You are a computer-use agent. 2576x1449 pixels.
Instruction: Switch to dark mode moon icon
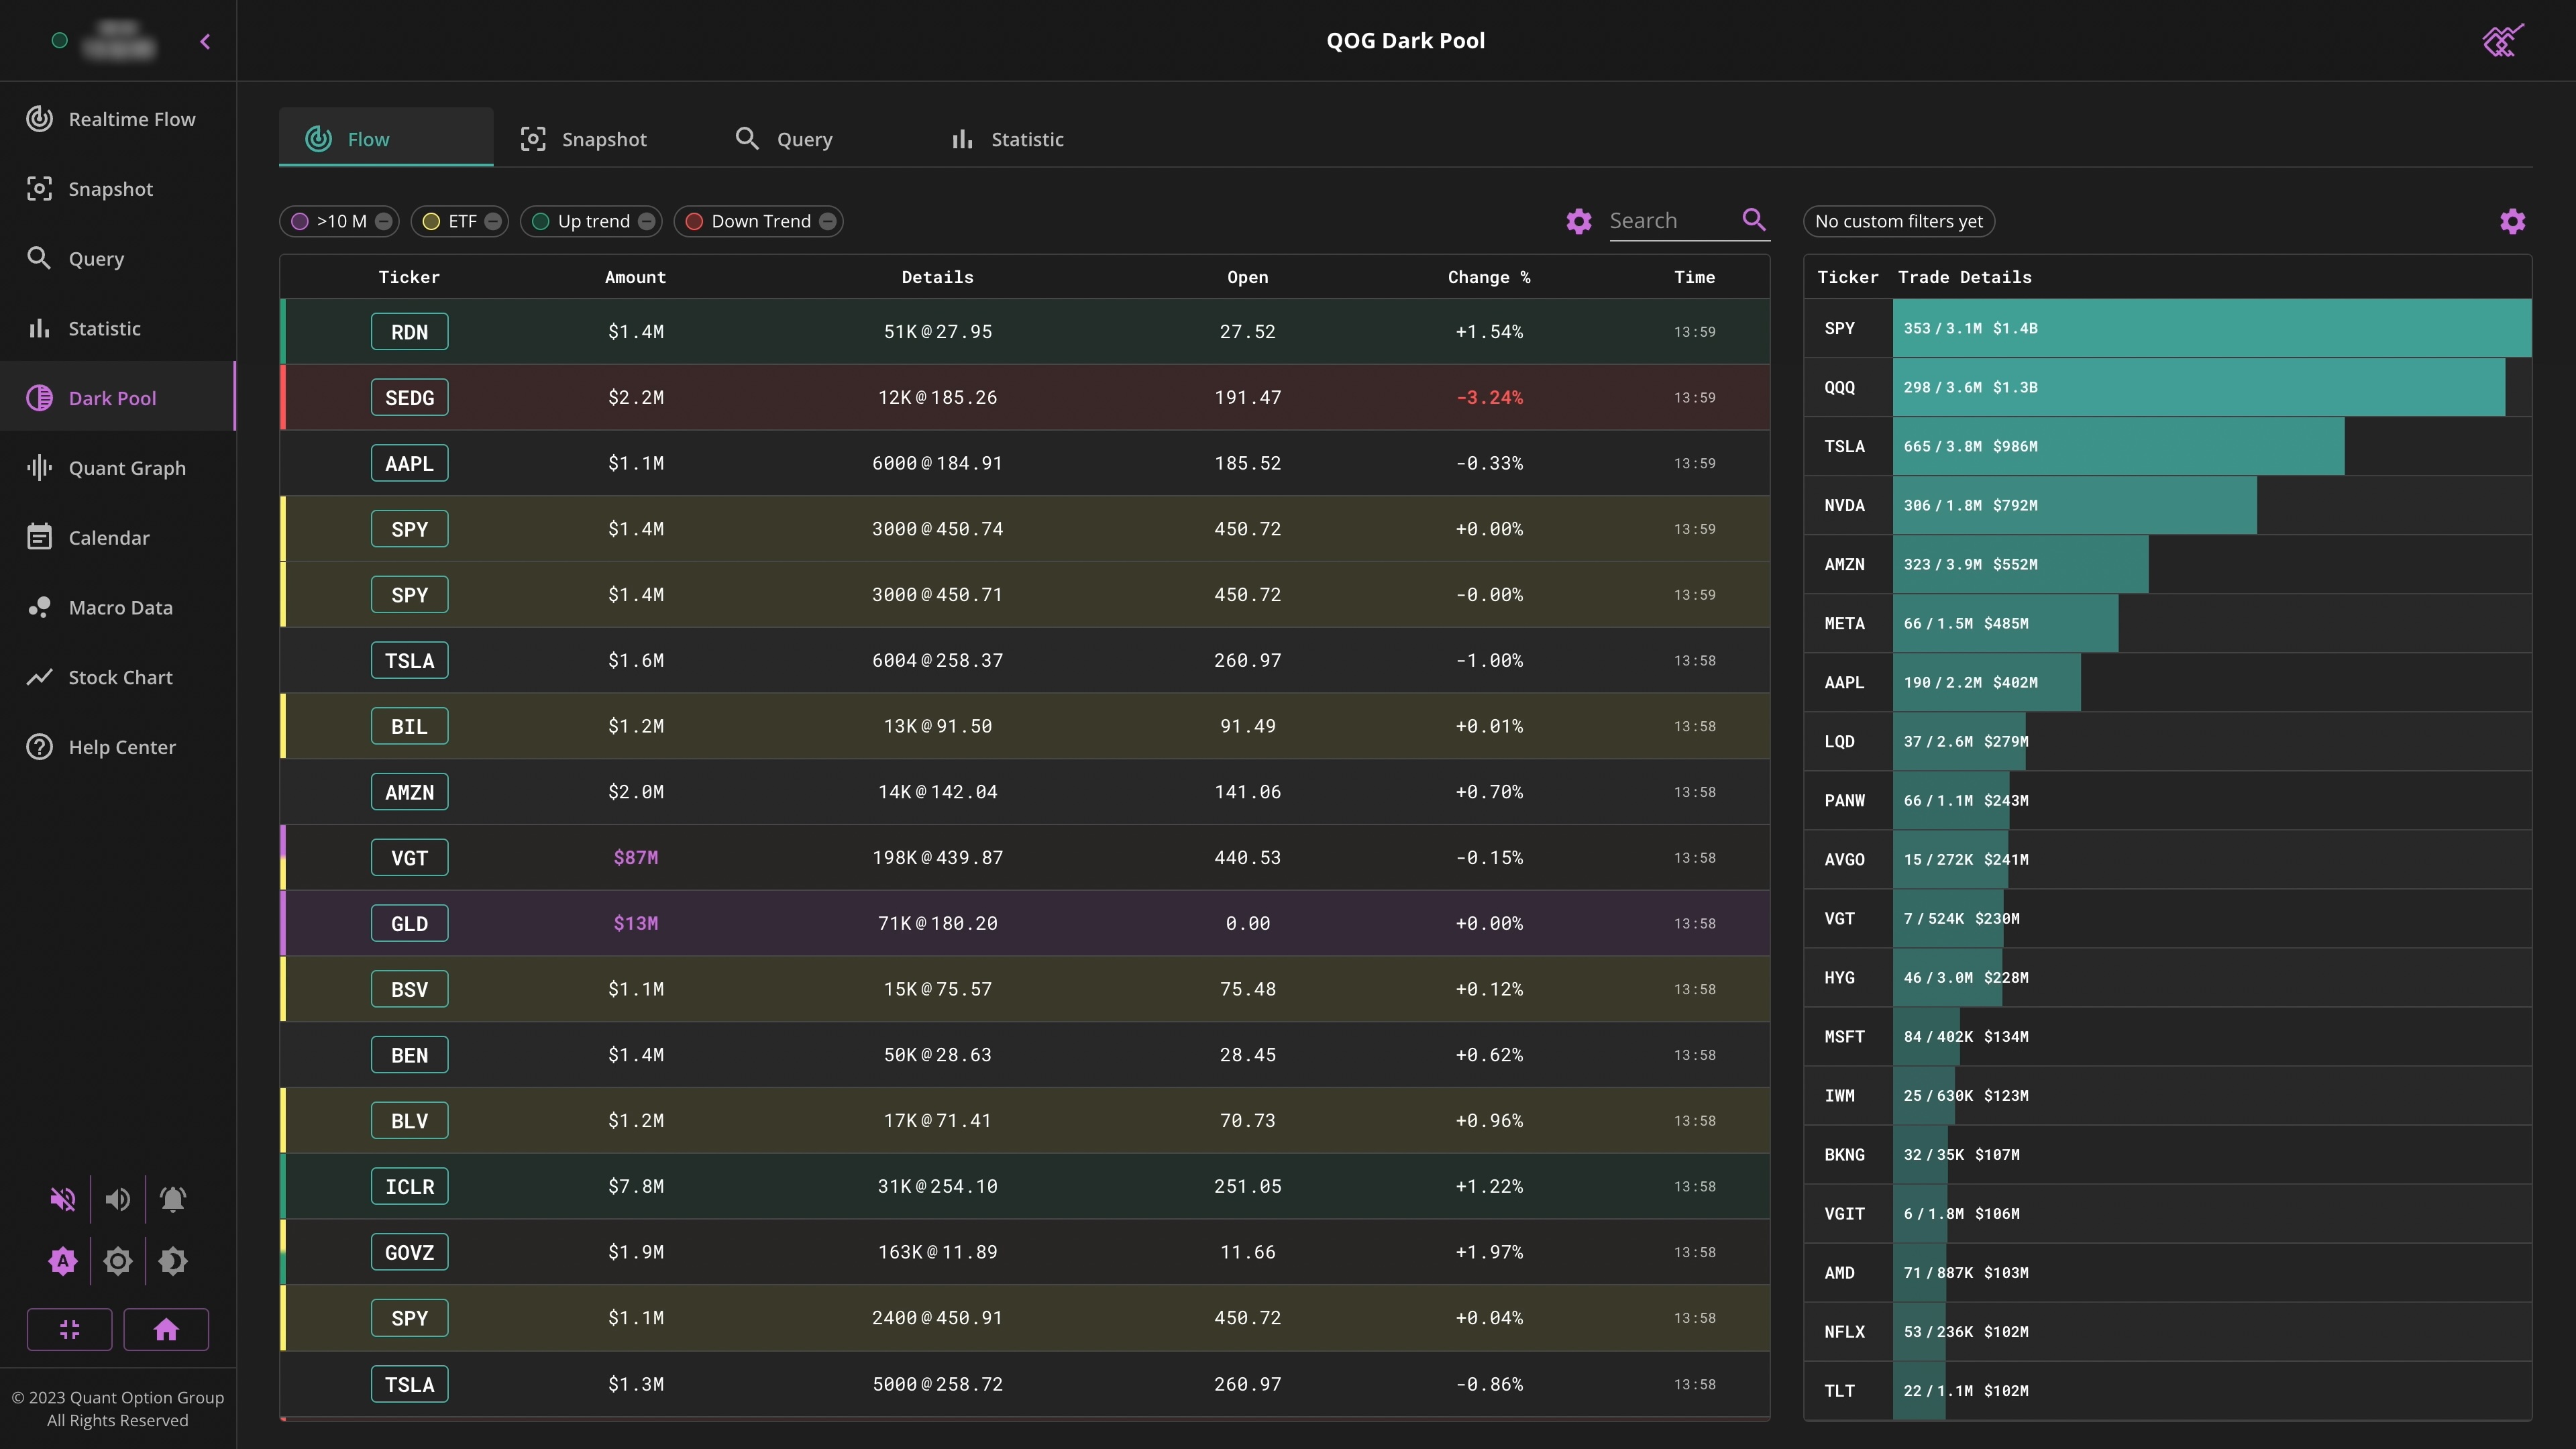point(172,1261)
